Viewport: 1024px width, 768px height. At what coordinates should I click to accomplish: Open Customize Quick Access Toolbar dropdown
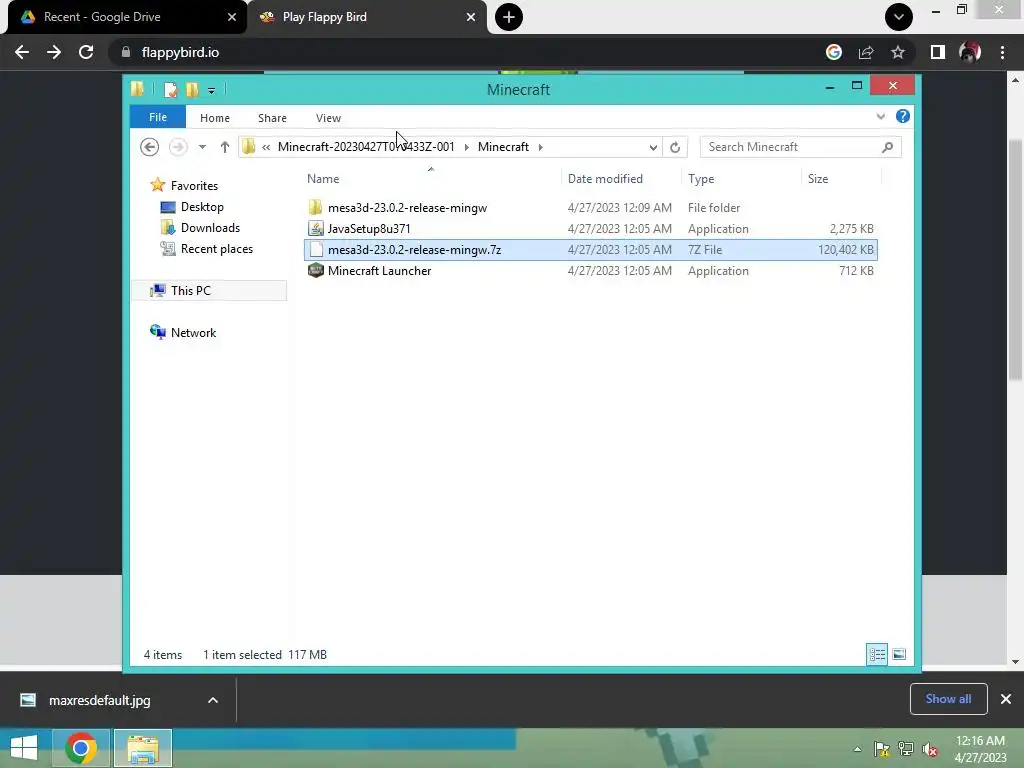(211, 91)
